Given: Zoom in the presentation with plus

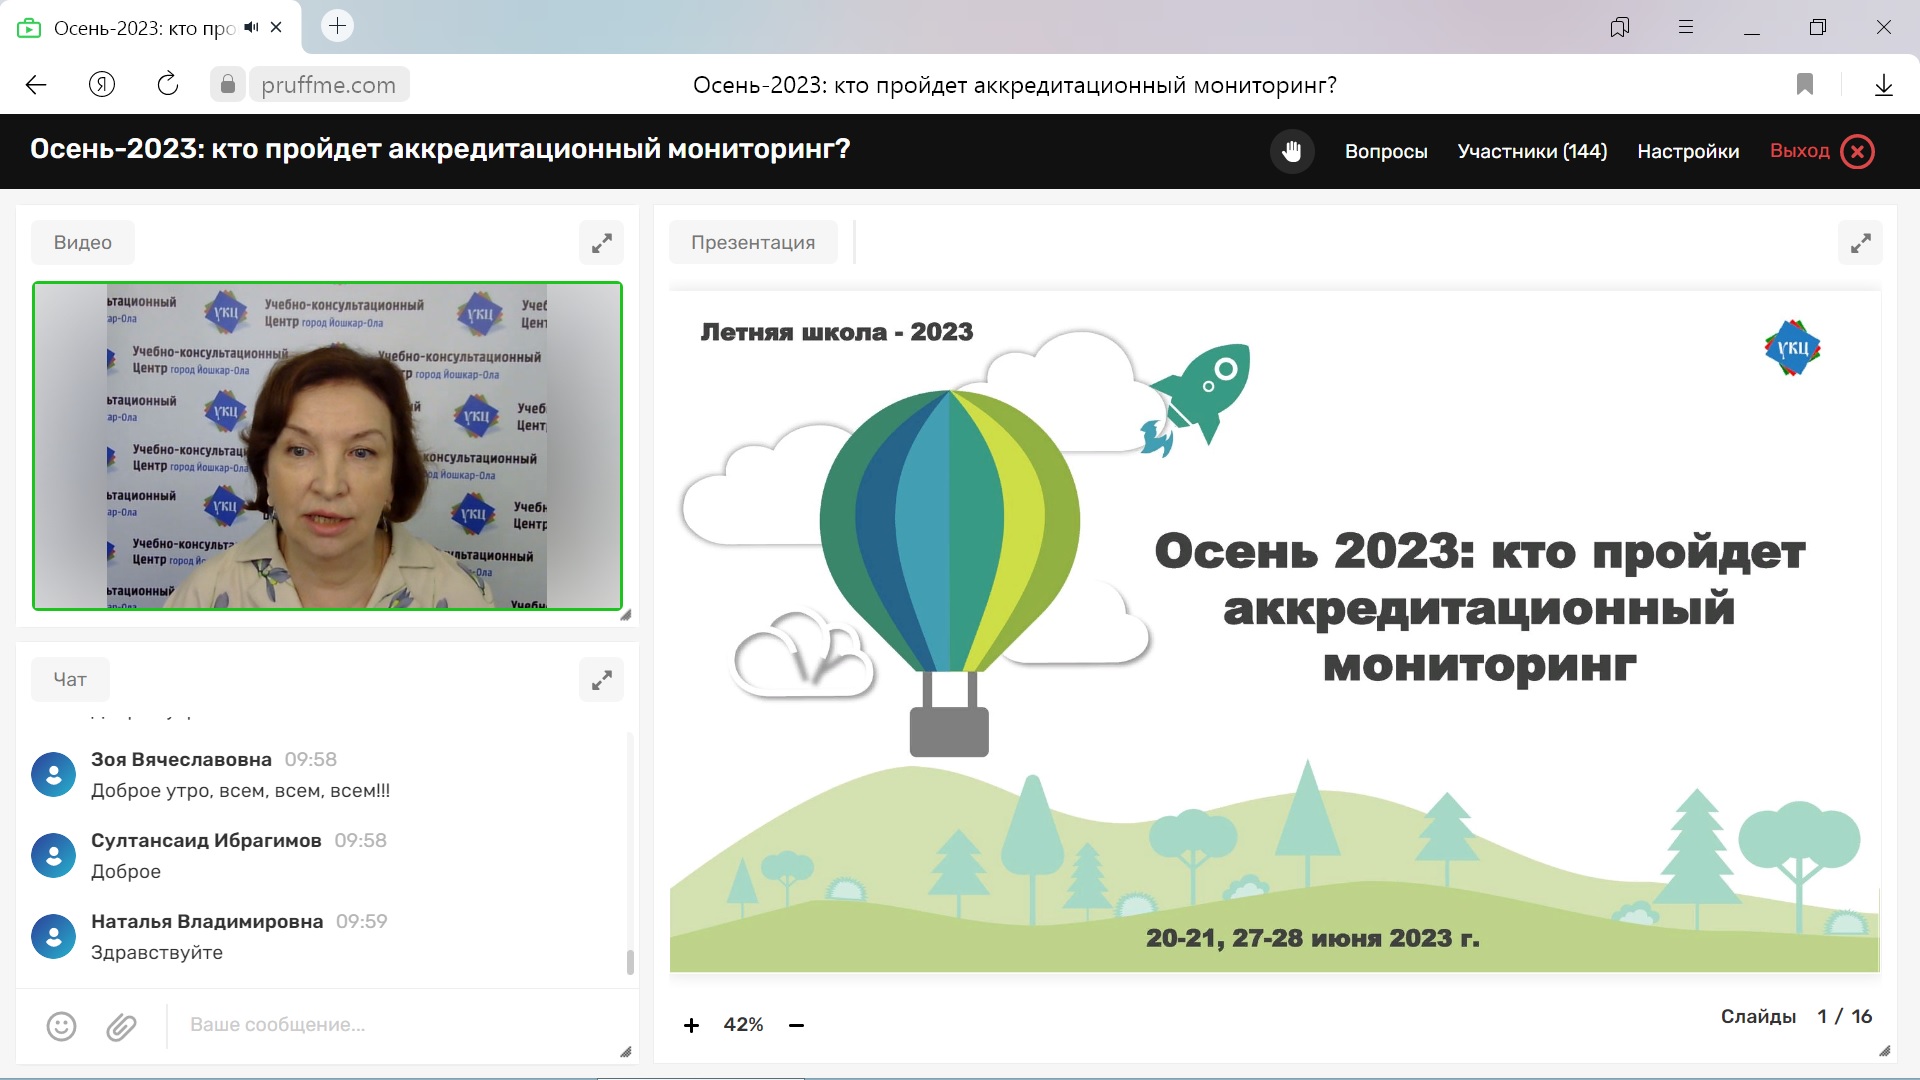Looking at the screenshot, I should 691,1025.
